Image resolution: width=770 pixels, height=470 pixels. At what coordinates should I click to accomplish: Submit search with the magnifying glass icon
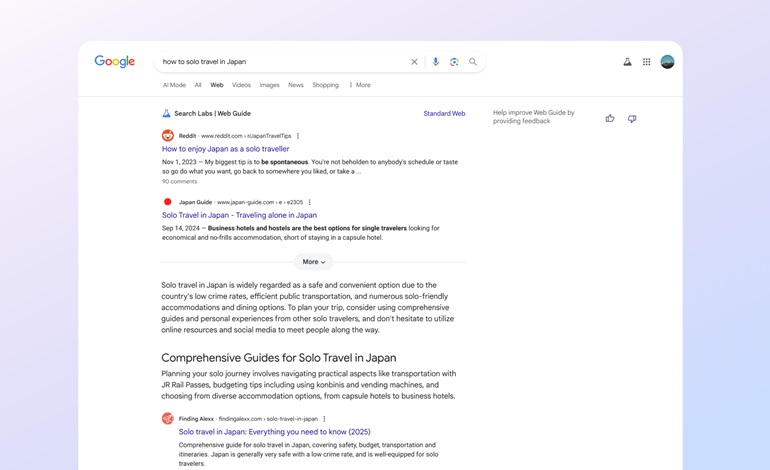click(x=473, y=62)
